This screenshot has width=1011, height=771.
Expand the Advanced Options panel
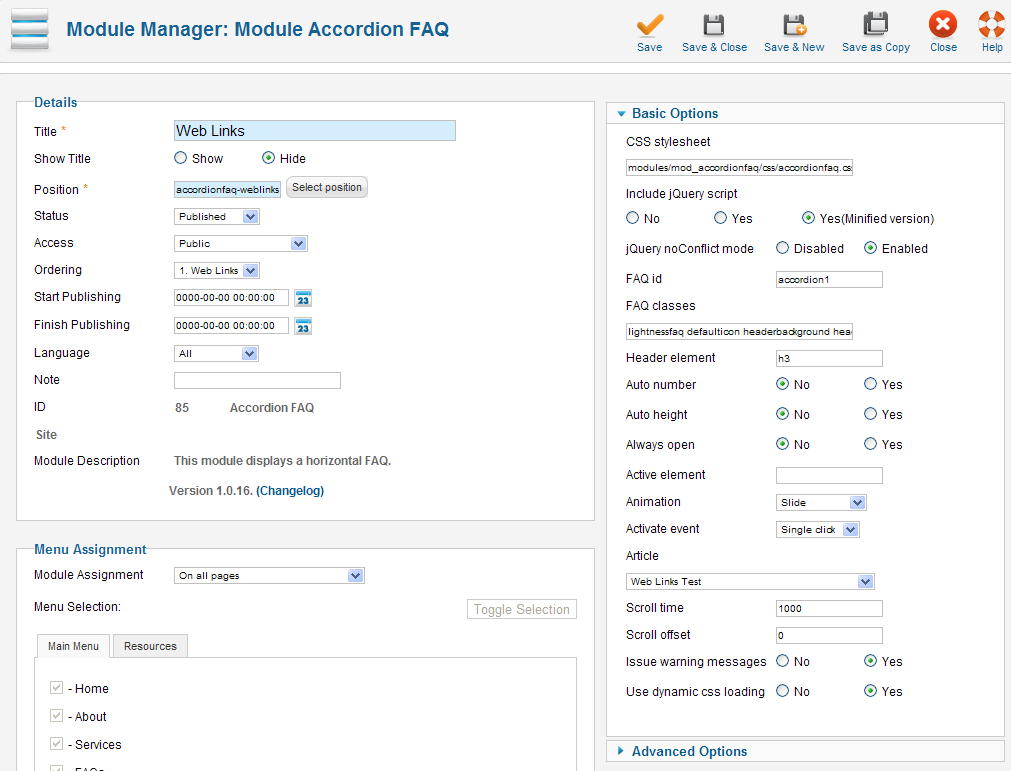[x=688, y=751]
